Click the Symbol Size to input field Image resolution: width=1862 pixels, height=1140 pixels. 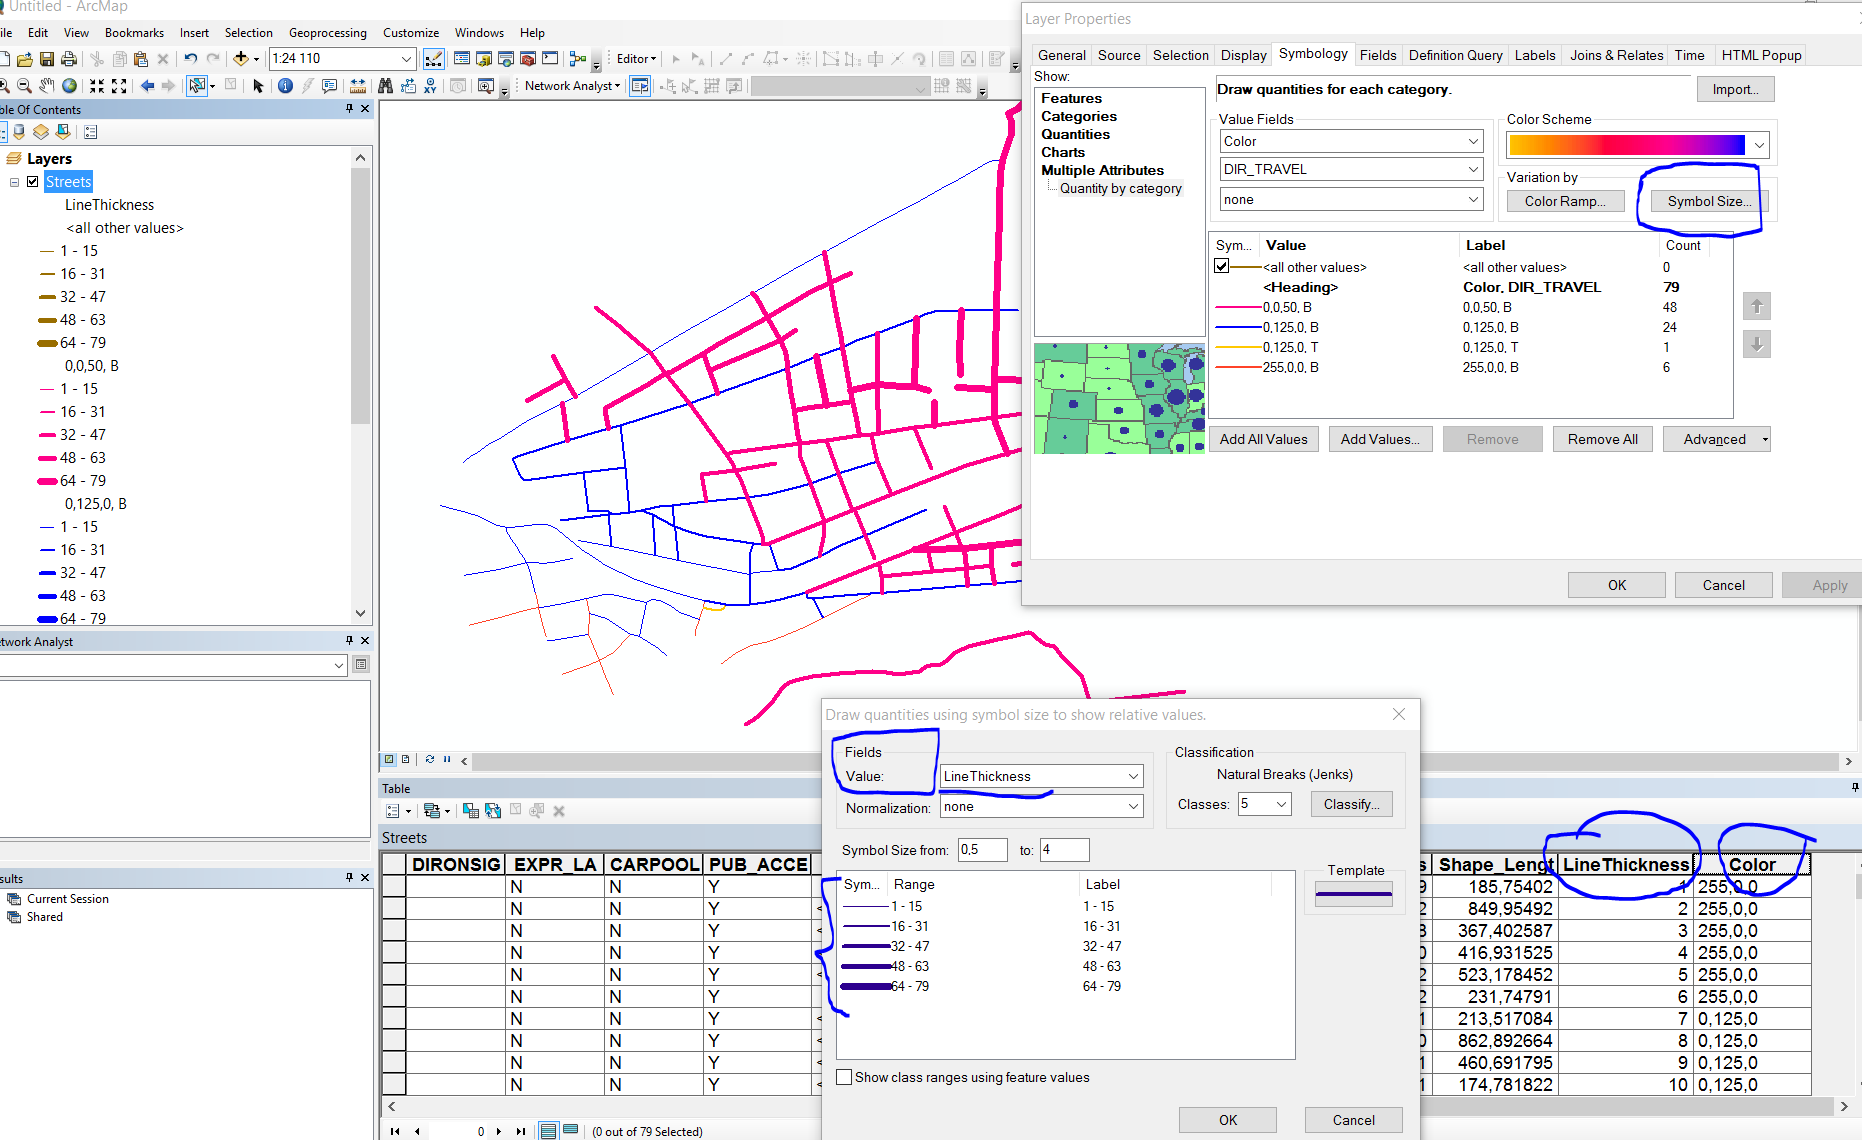pos(1064,850)
